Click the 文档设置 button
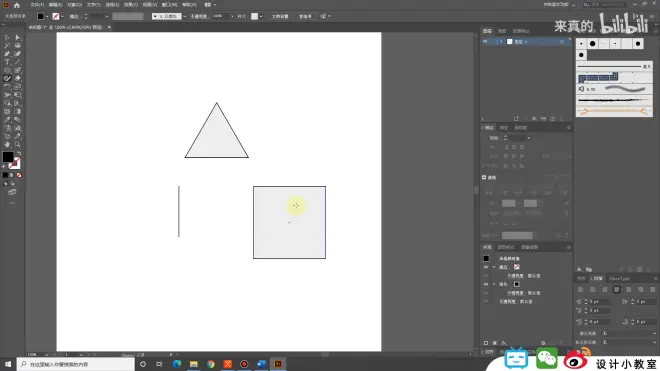The height and width of the screenshot is (371, 660). click(x=280, y=16)
